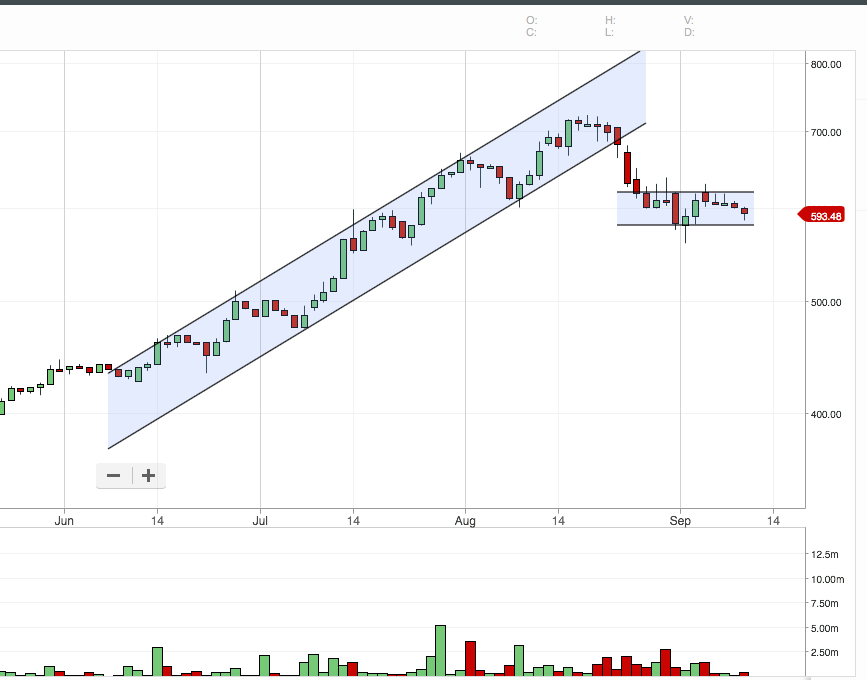Screen dimensions: 867x680
Task: Click the Jun date axis label
Action: pos(64,521)
